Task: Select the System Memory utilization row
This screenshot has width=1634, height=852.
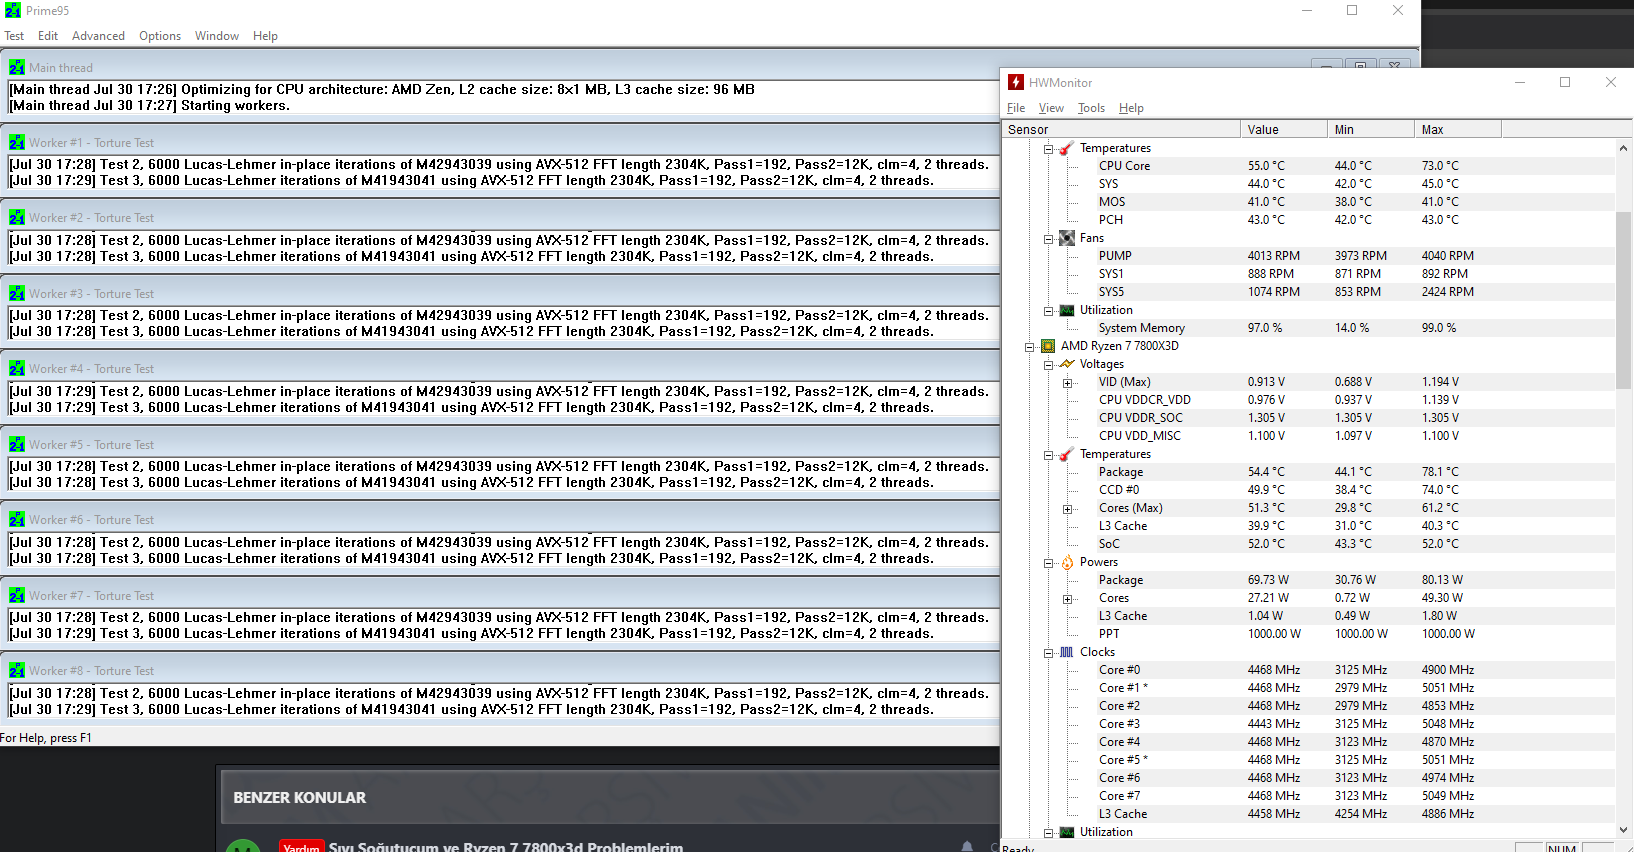Action: pyautogui.click(x=1308, y=328)
